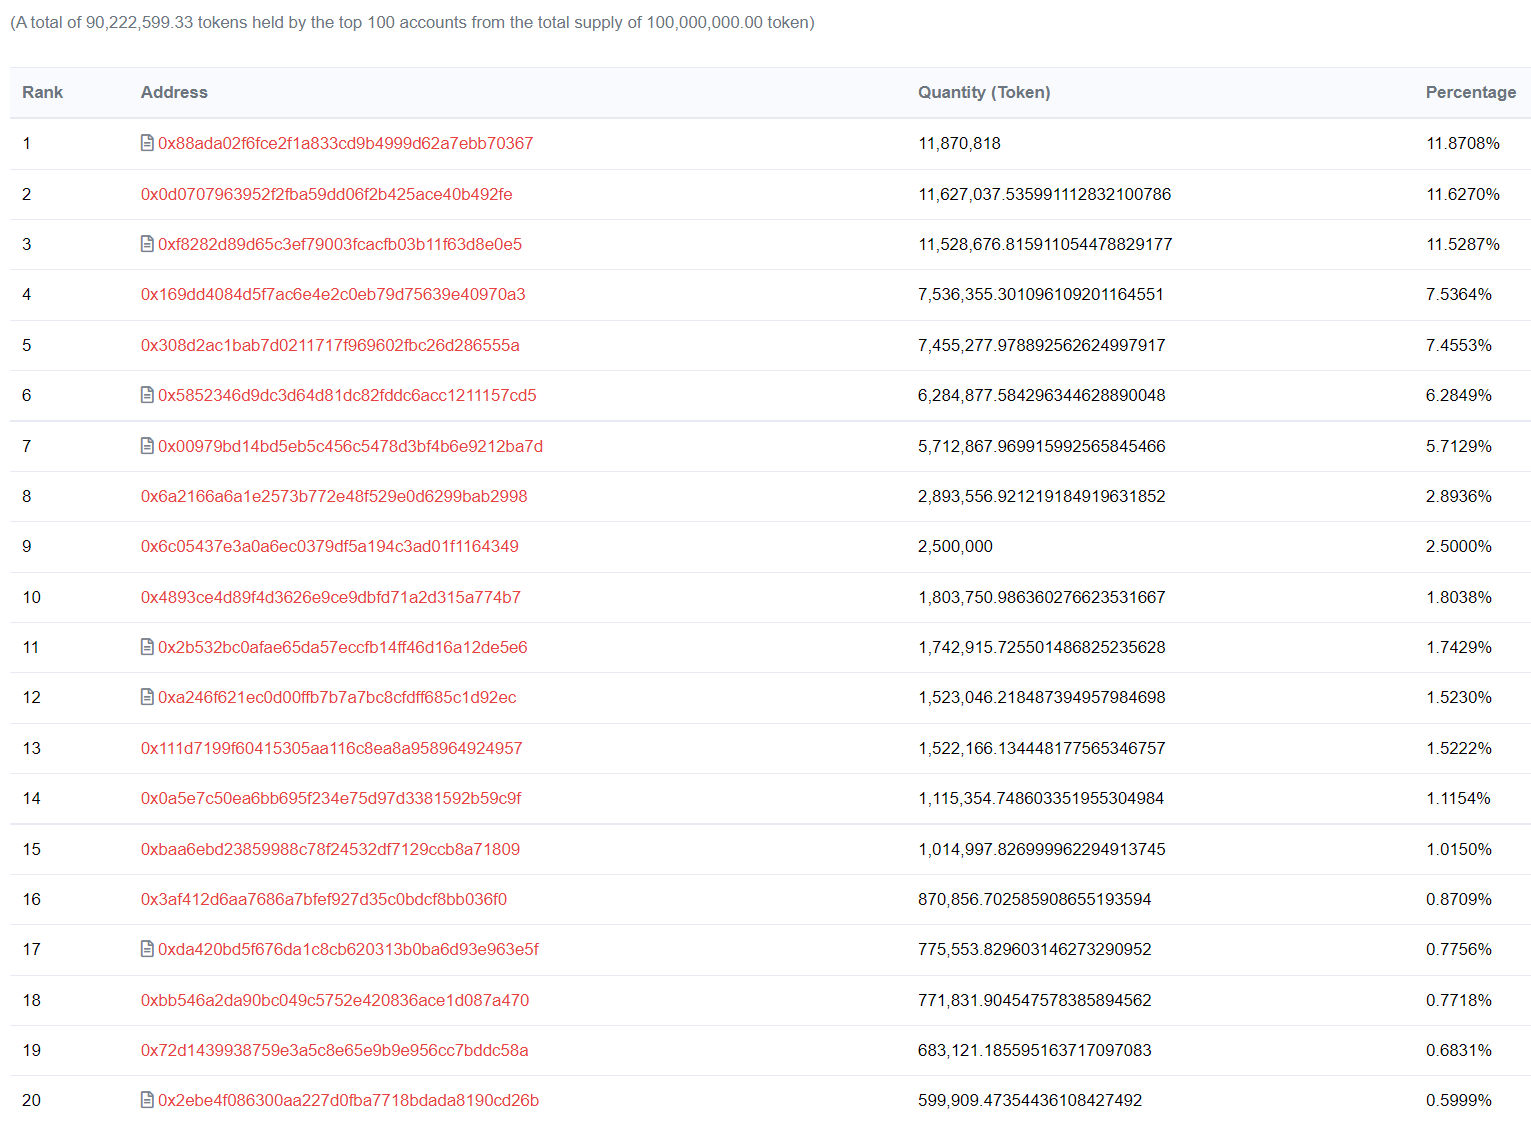
Task: Click the percentage 1.0150%
Action: click(1459, 849)
